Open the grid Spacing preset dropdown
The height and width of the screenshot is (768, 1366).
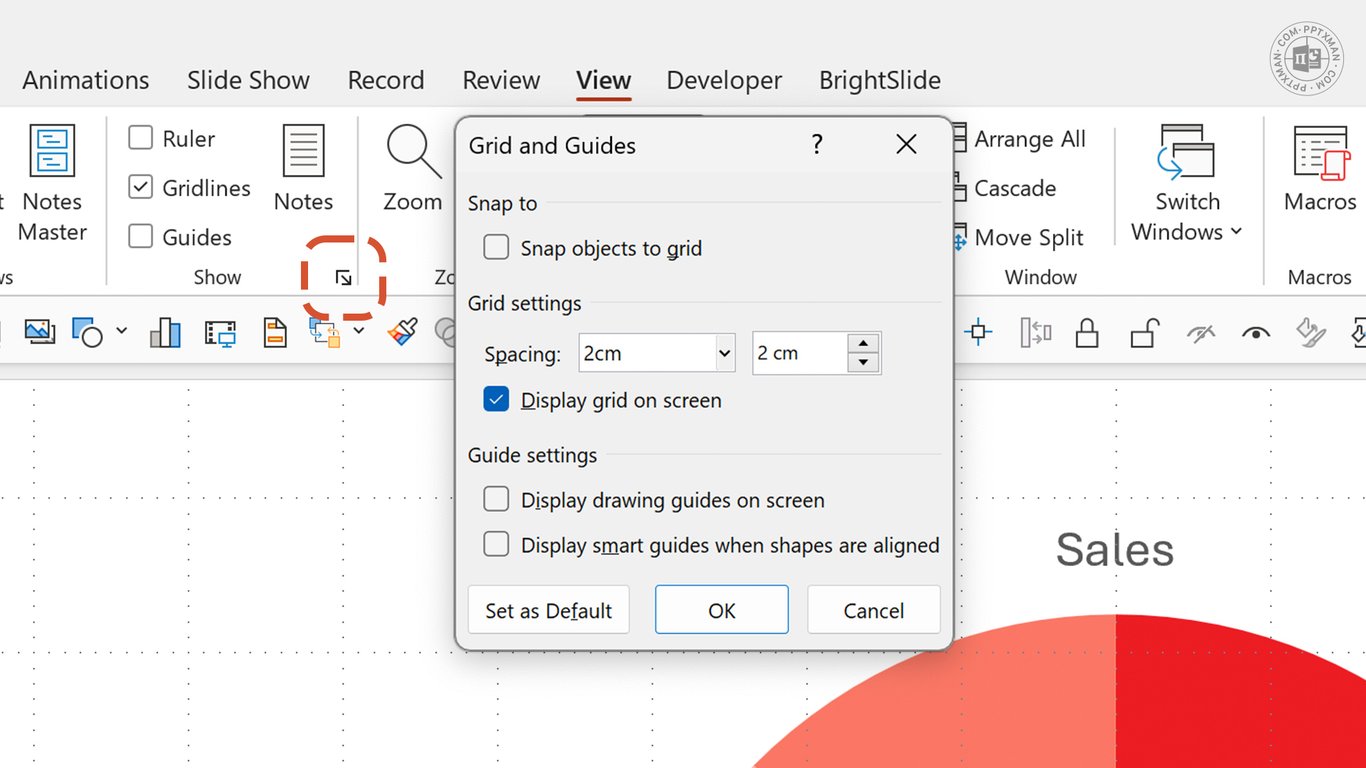pos(725,353)
